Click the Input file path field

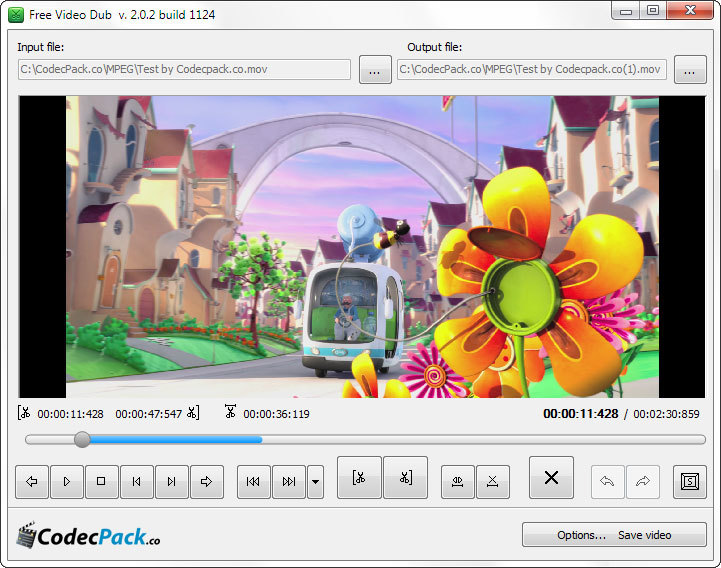[x=184, y=69]
